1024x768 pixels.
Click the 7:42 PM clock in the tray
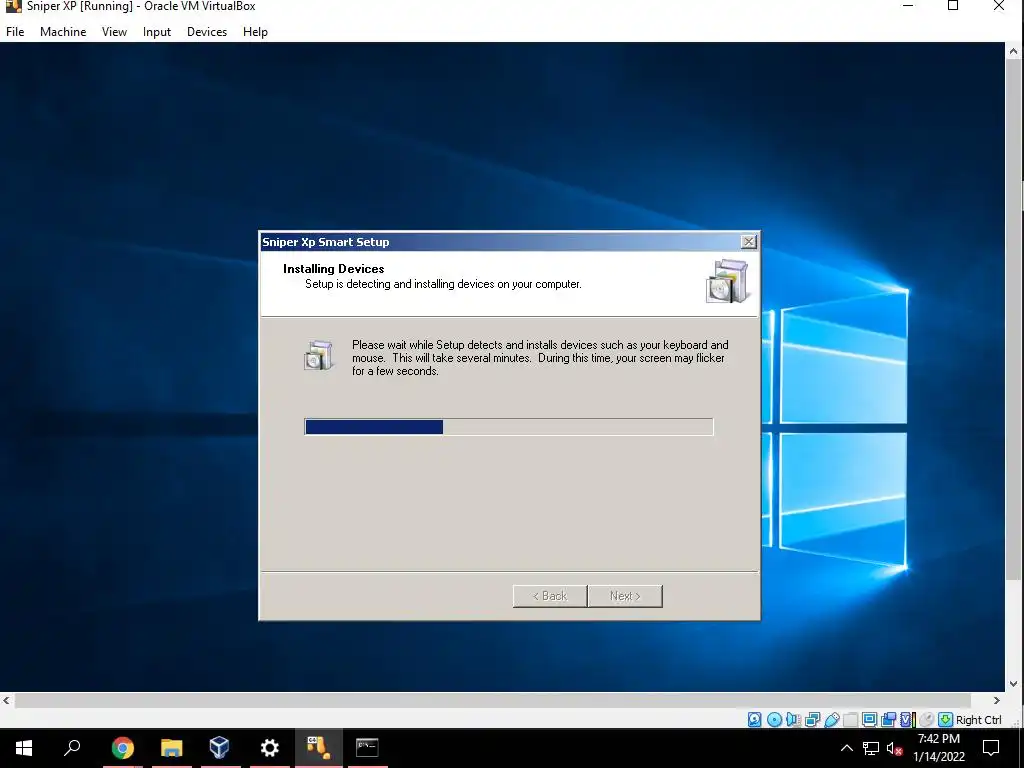coord(938,739)
